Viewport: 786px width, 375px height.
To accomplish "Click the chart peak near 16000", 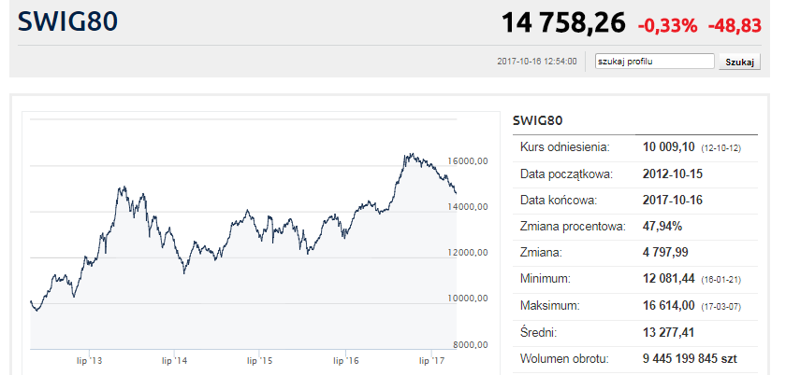I will pyautogui.click(x=409, y=154).
